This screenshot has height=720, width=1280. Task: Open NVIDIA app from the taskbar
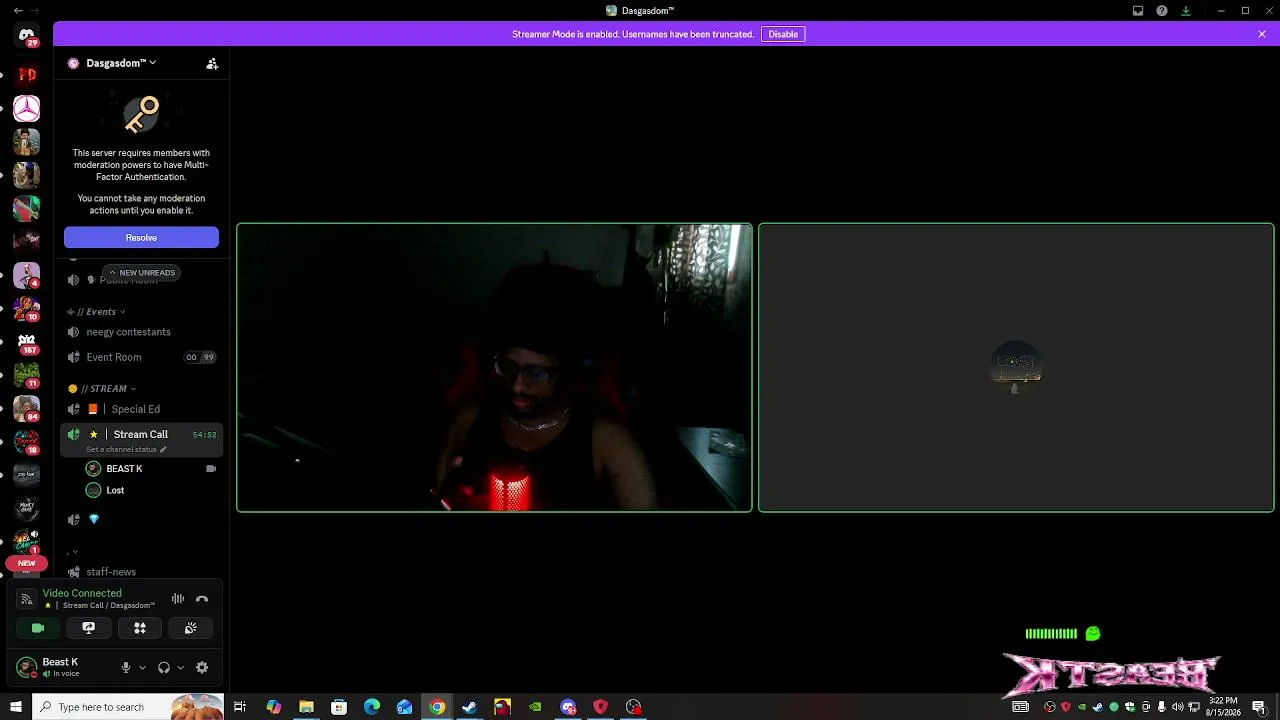535,707
